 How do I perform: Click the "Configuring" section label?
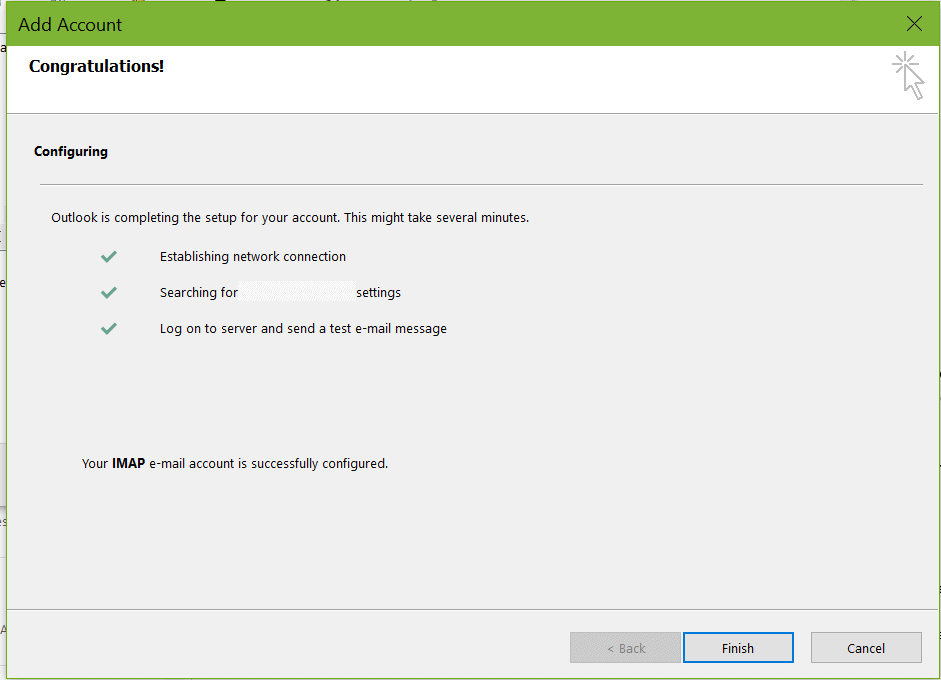[71, 151]
